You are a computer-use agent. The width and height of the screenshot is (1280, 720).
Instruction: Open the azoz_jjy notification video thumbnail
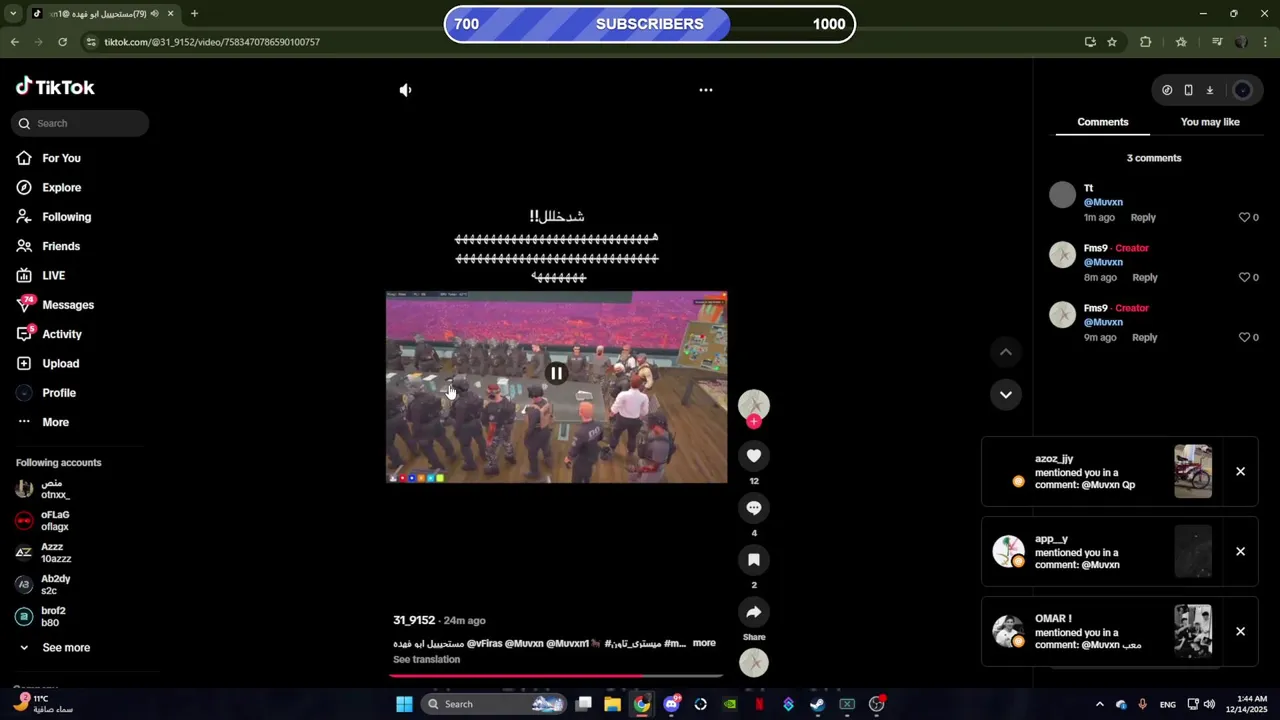[x=1193, y=471]
